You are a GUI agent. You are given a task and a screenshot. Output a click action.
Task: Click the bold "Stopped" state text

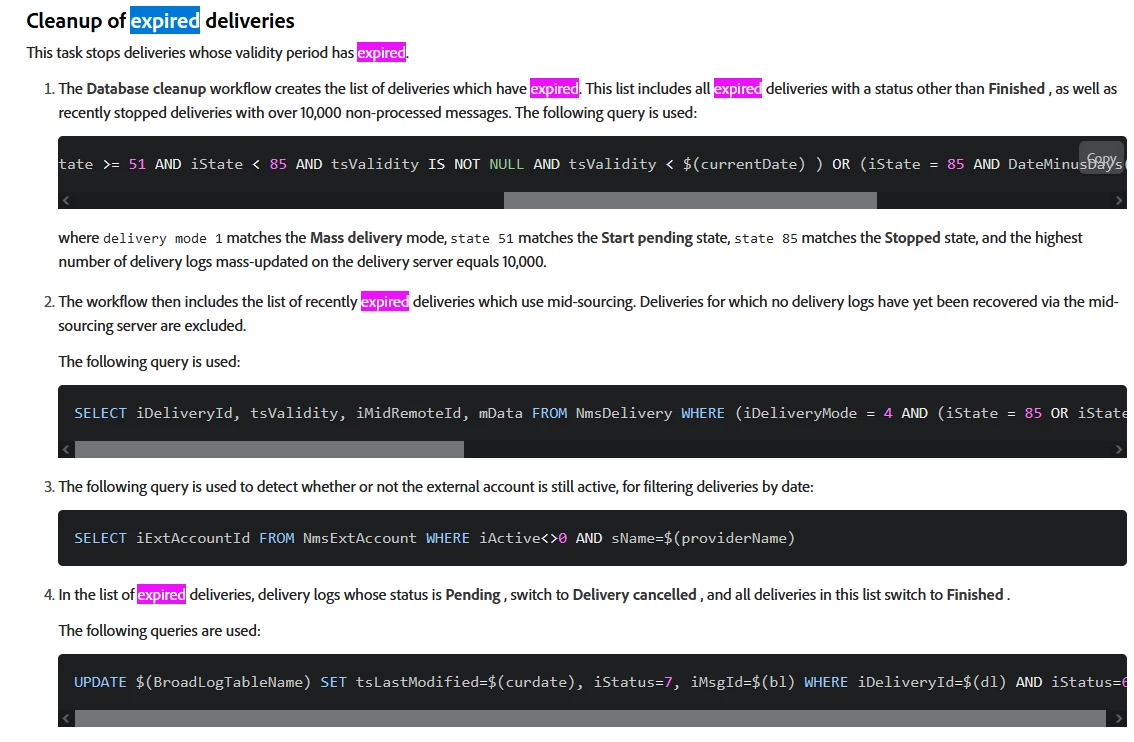912,238
